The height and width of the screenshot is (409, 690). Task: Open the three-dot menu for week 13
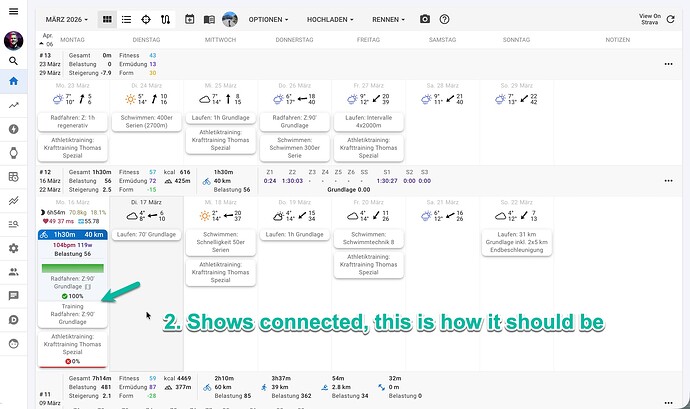(668, 64)
